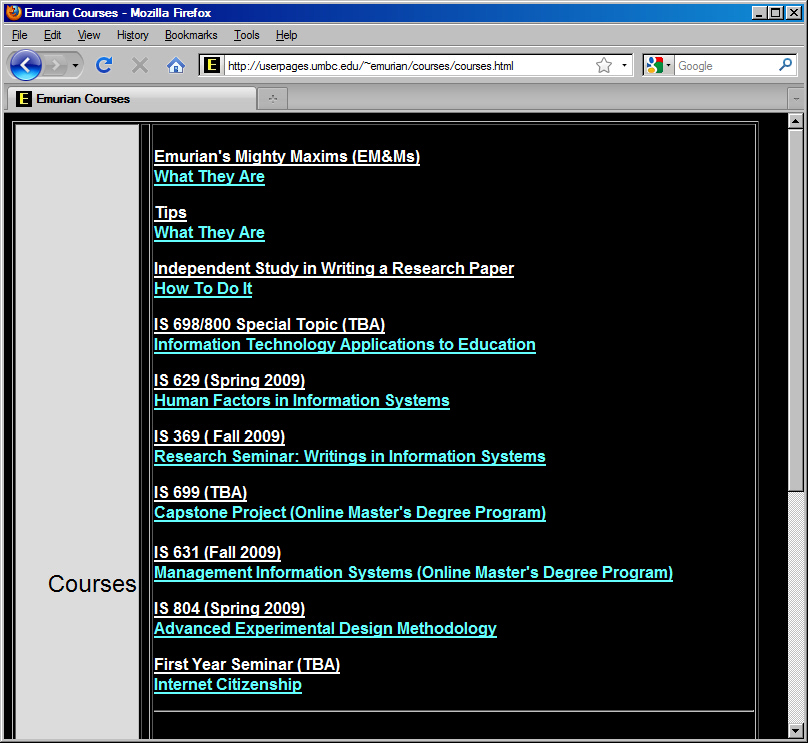Open the Tools menu
This screenshot has height=743, width=808.
click(246, 35)
